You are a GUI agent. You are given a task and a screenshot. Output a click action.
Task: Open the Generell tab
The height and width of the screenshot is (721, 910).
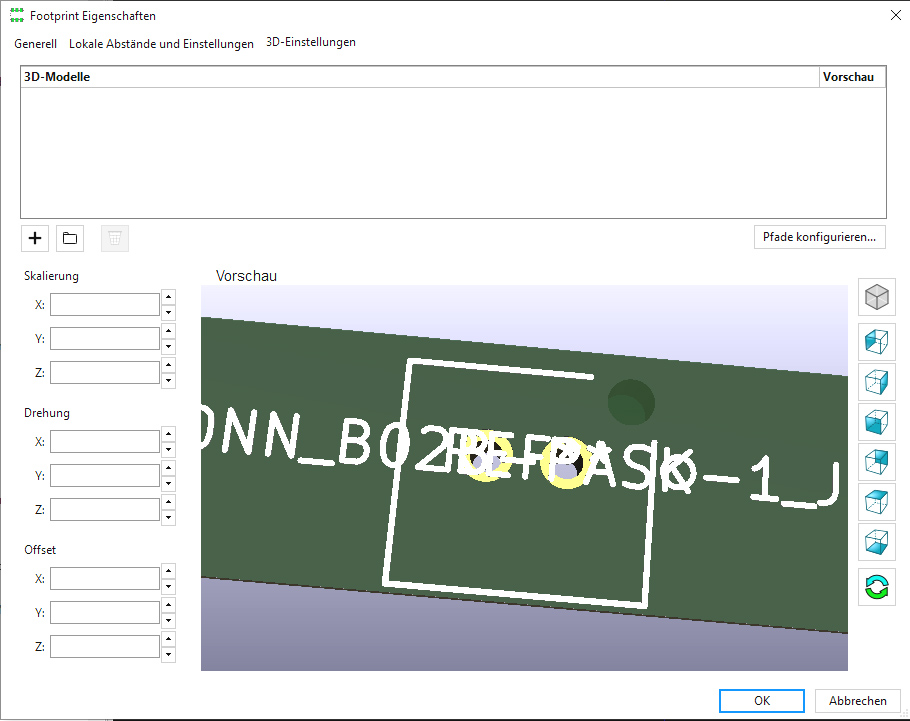tap(35, 44)
